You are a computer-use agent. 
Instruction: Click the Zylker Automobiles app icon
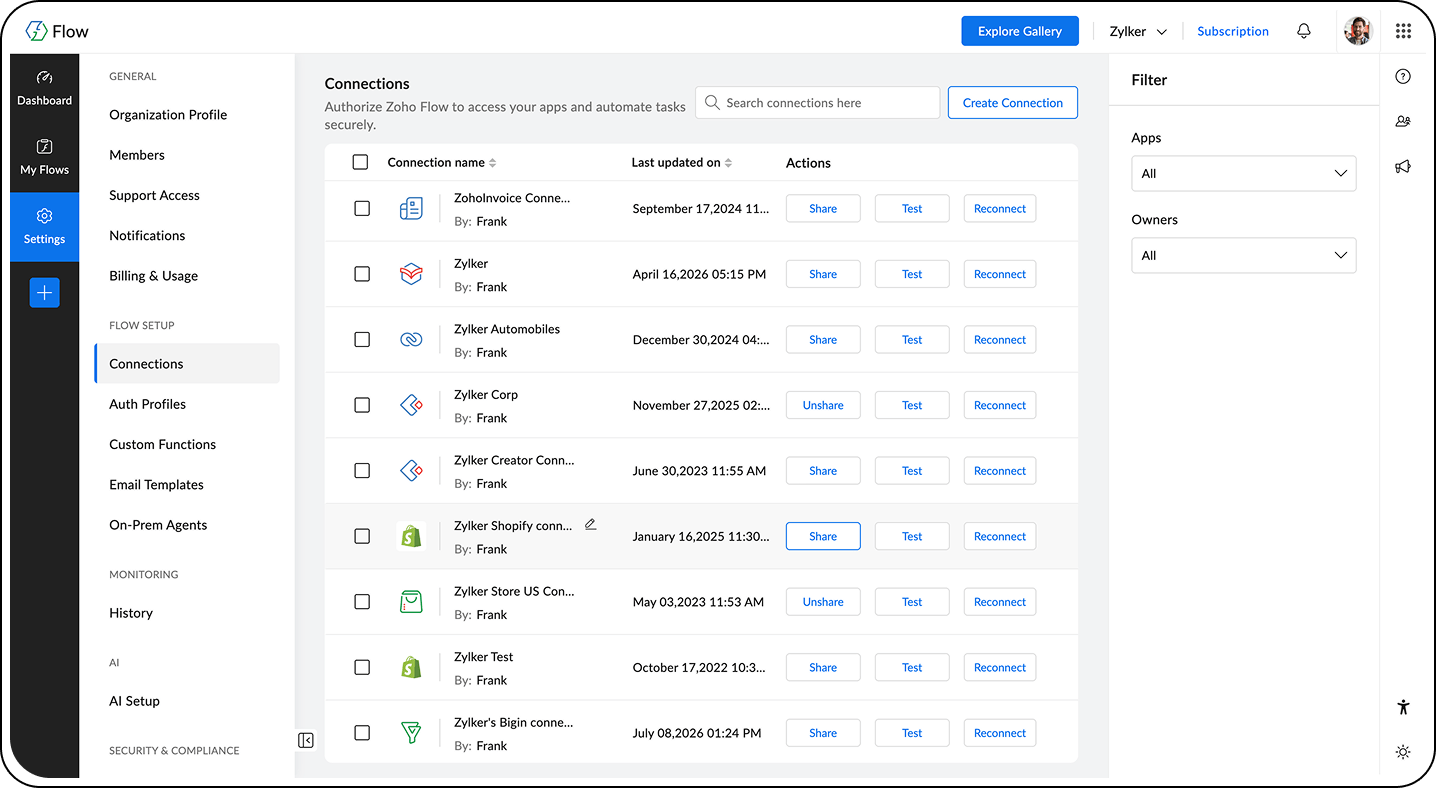(411, 340)
